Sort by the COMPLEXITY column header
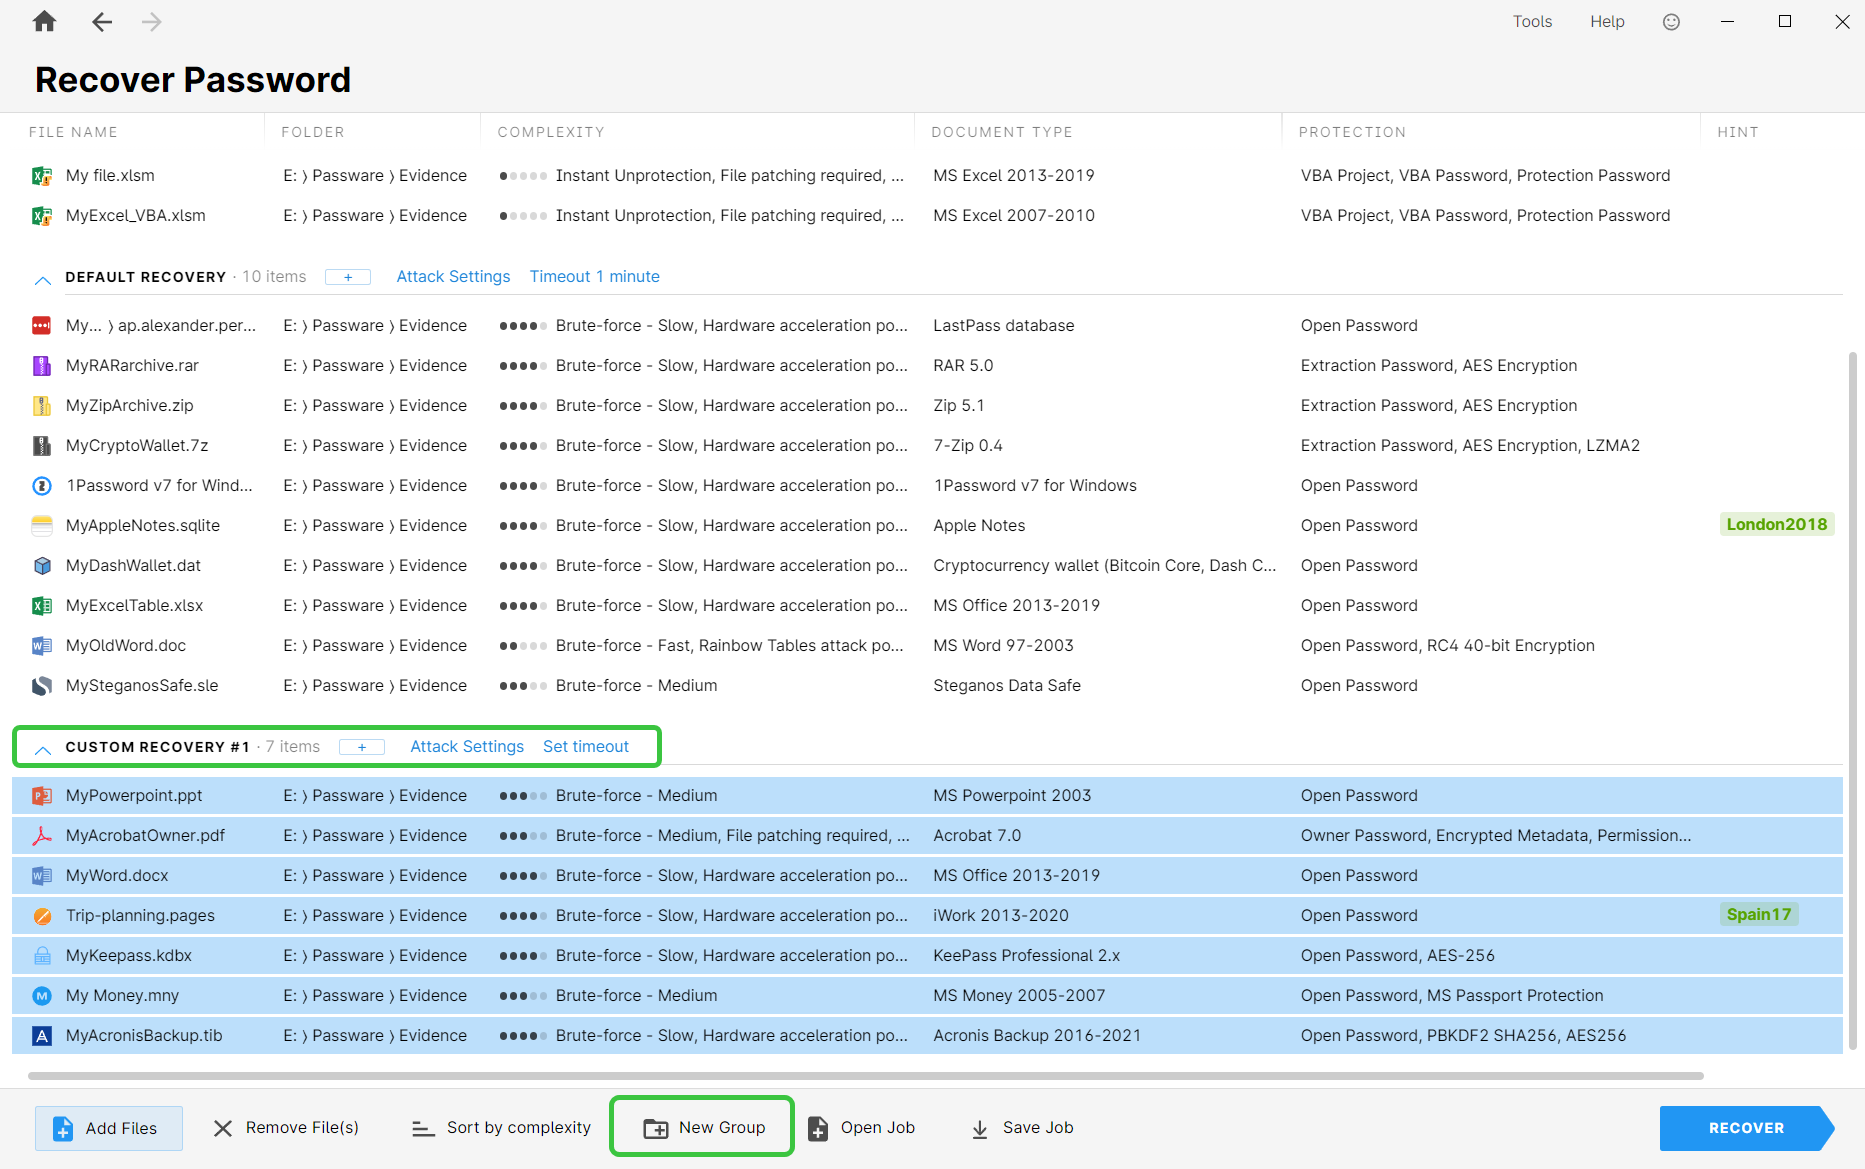This screenshot has height=1169, width=1865. coord(551,132)
